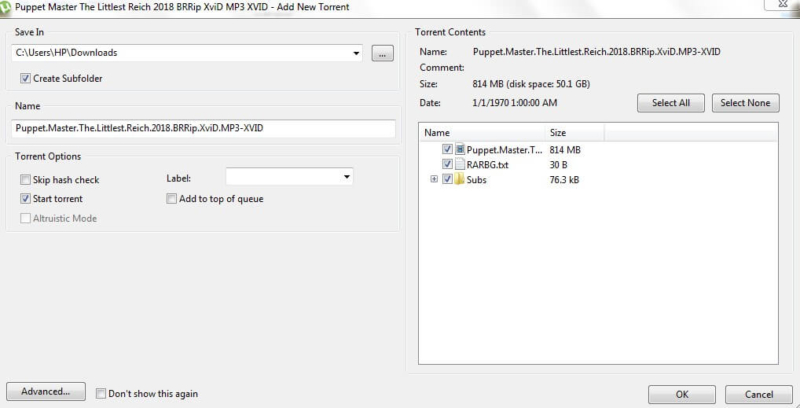Uncheck the Puppet.Master video file checkbox
The height and width of the screenshot is (408, 800).
click(447, 149)
